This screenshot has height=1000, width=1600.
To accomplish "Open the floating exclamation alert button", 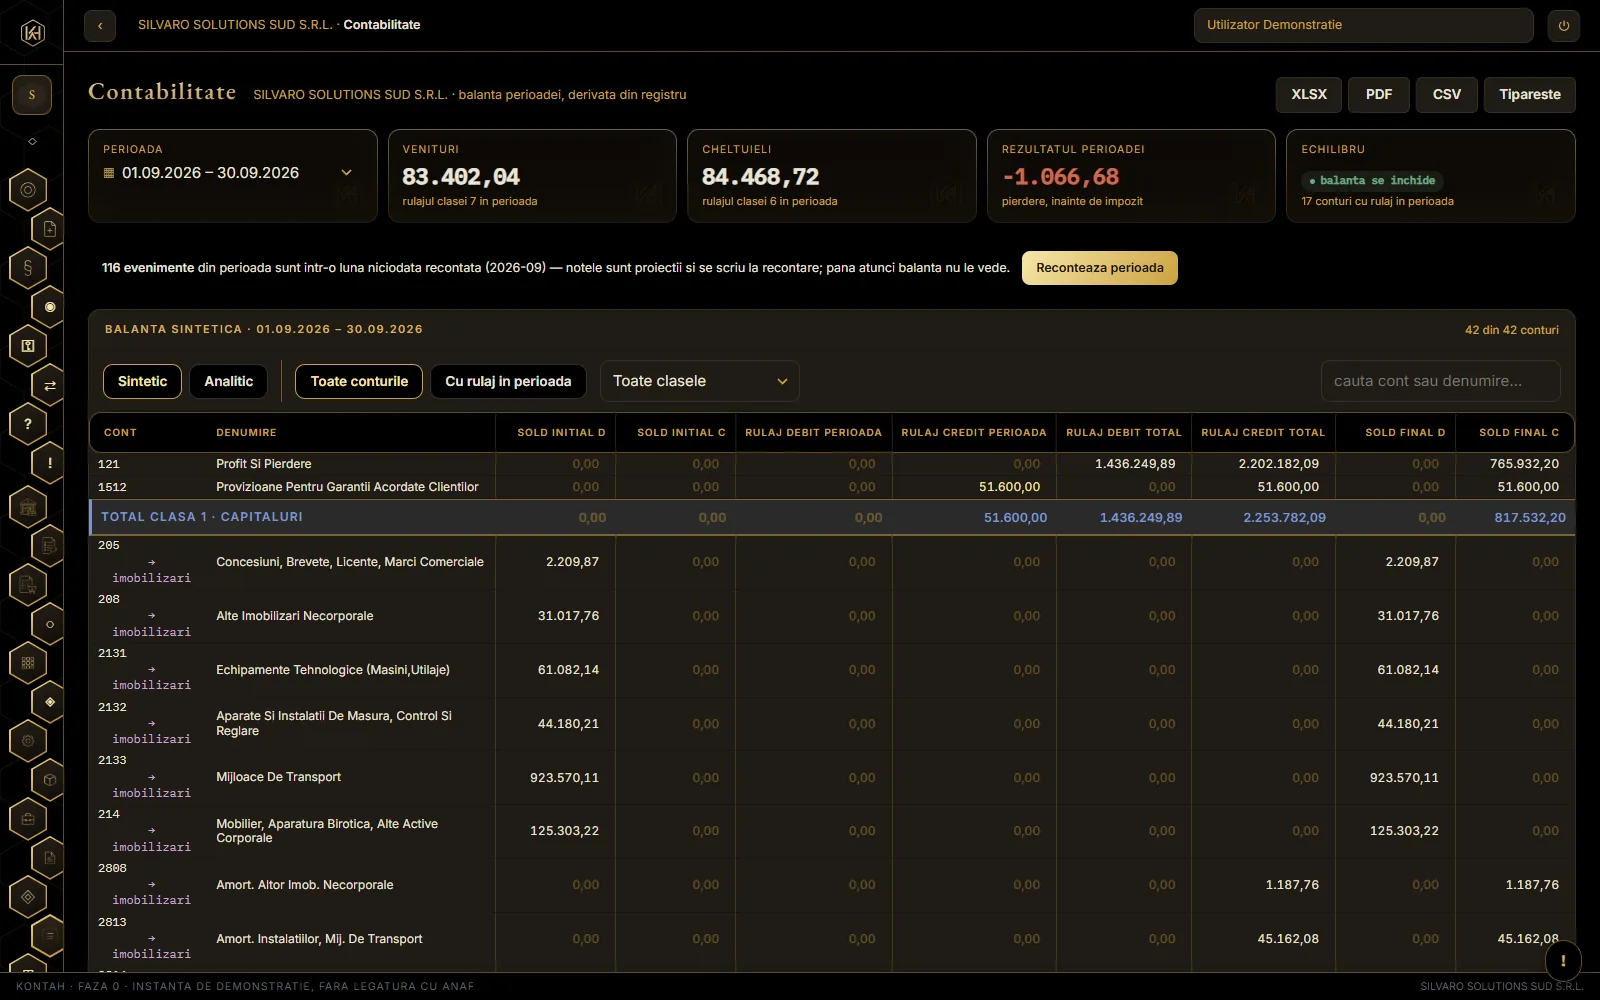I will [x=1563, y=960].
